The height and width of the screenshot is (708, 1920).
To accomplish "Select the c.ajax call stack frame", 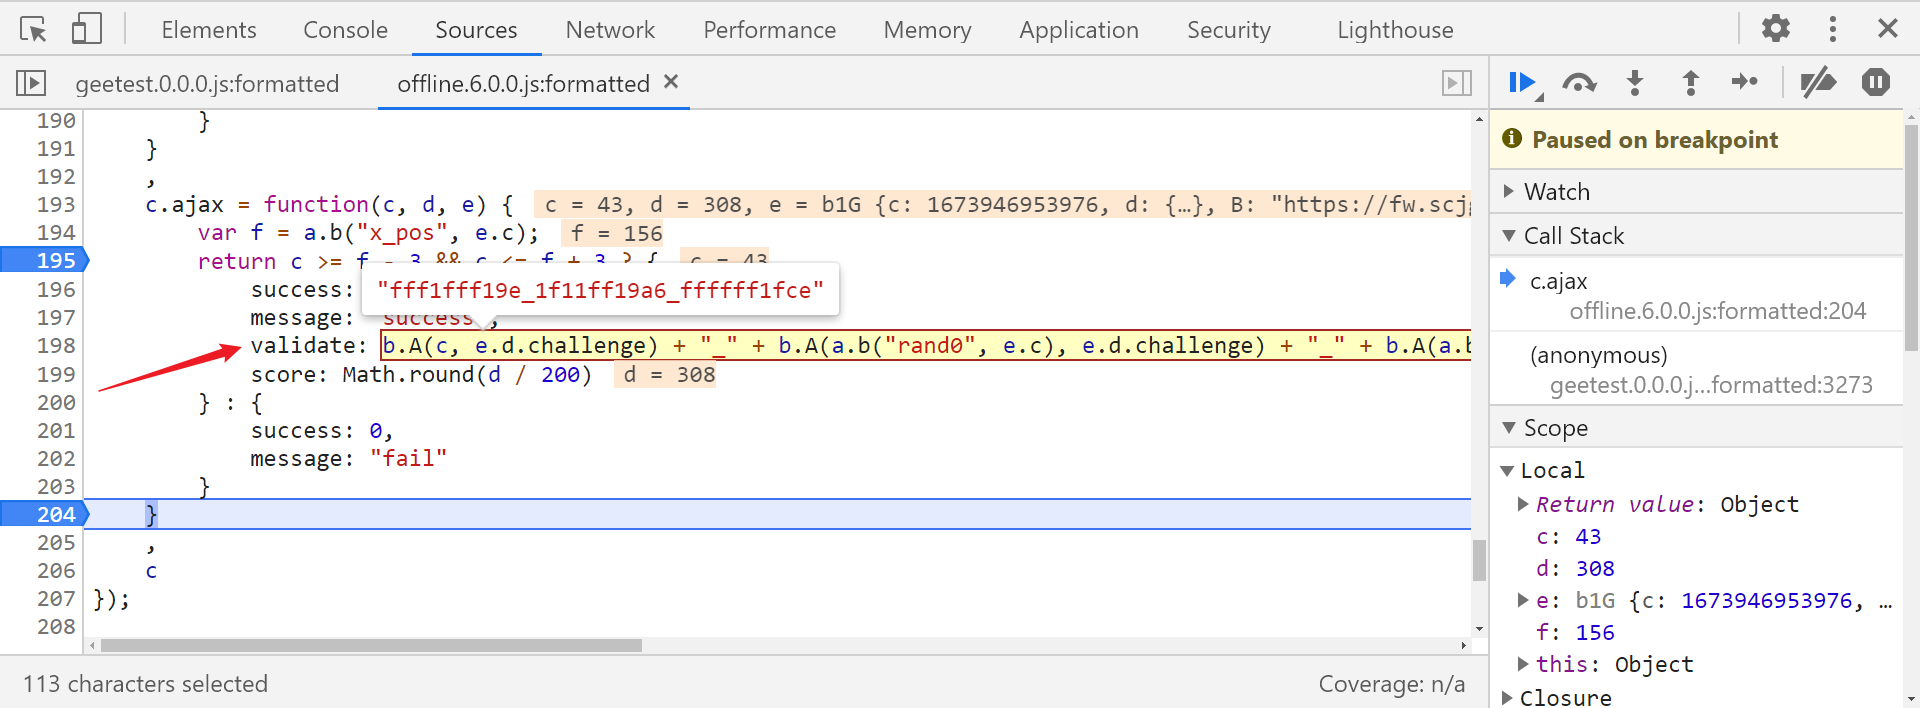I will (1558, 281).
